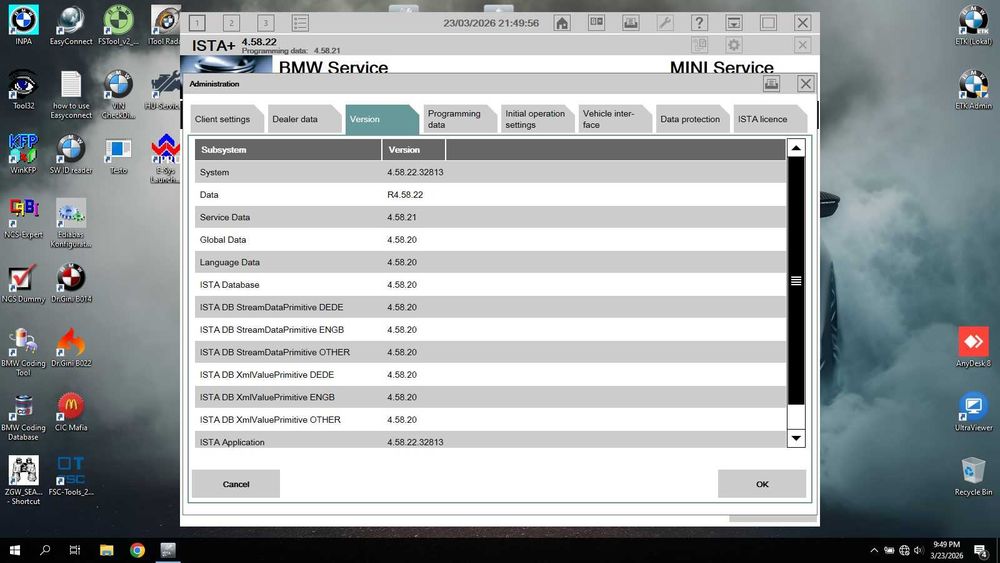Open the ETK Admin desktop icon
The image size is (1000, 563).
973,89
